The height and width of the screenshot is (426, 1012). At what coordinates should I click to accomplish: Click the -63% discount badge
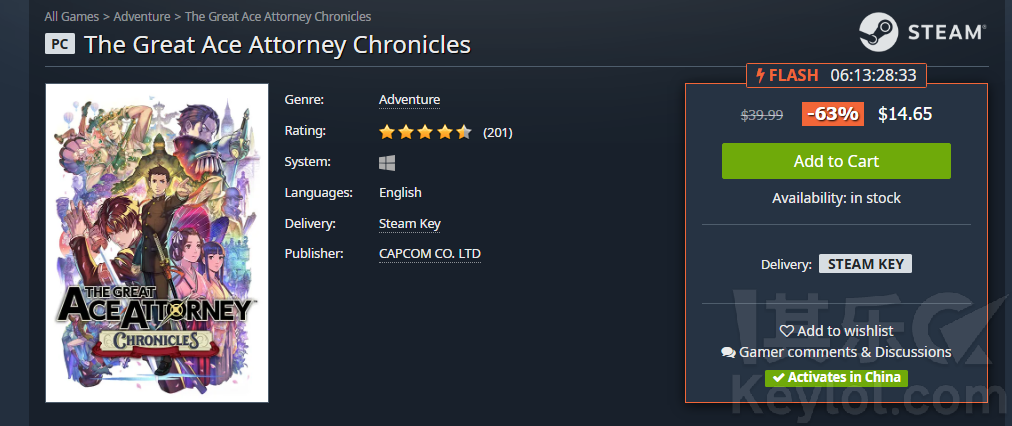click(x=833, y=114)
